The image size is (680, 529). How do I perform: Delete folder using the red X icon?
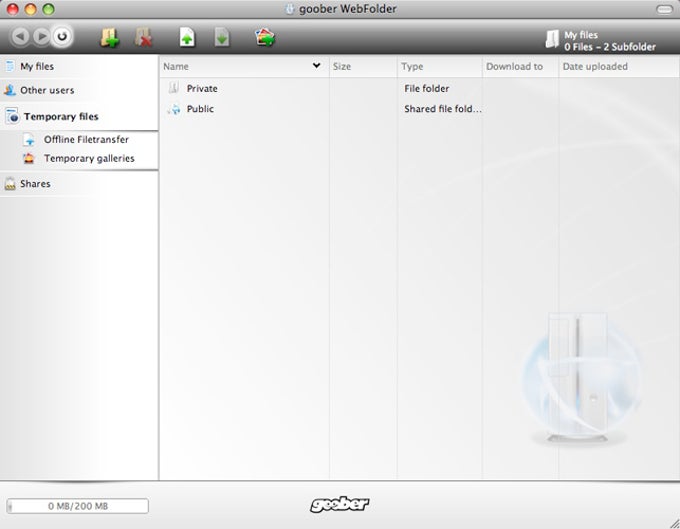144,38
